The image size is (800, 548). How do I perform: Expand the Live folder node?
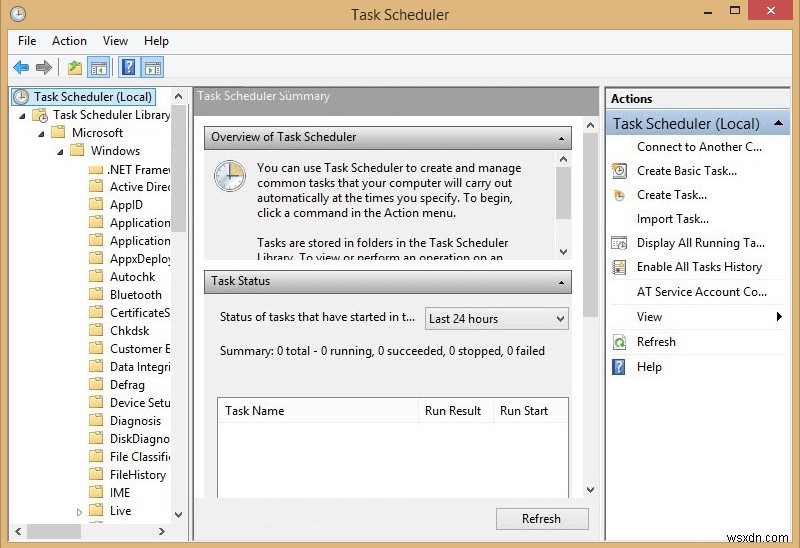79,512
